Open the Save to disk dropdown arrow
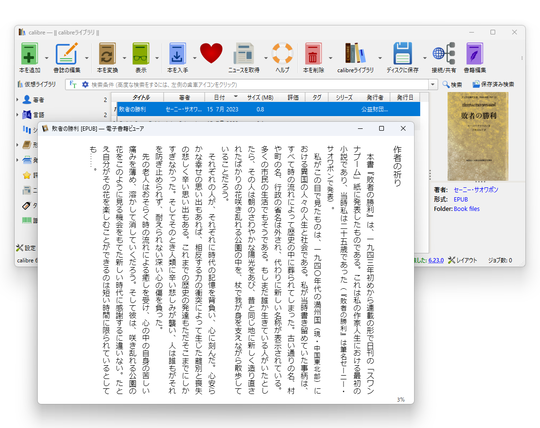The width and height of the screenshot is (540, 428). 424,58
